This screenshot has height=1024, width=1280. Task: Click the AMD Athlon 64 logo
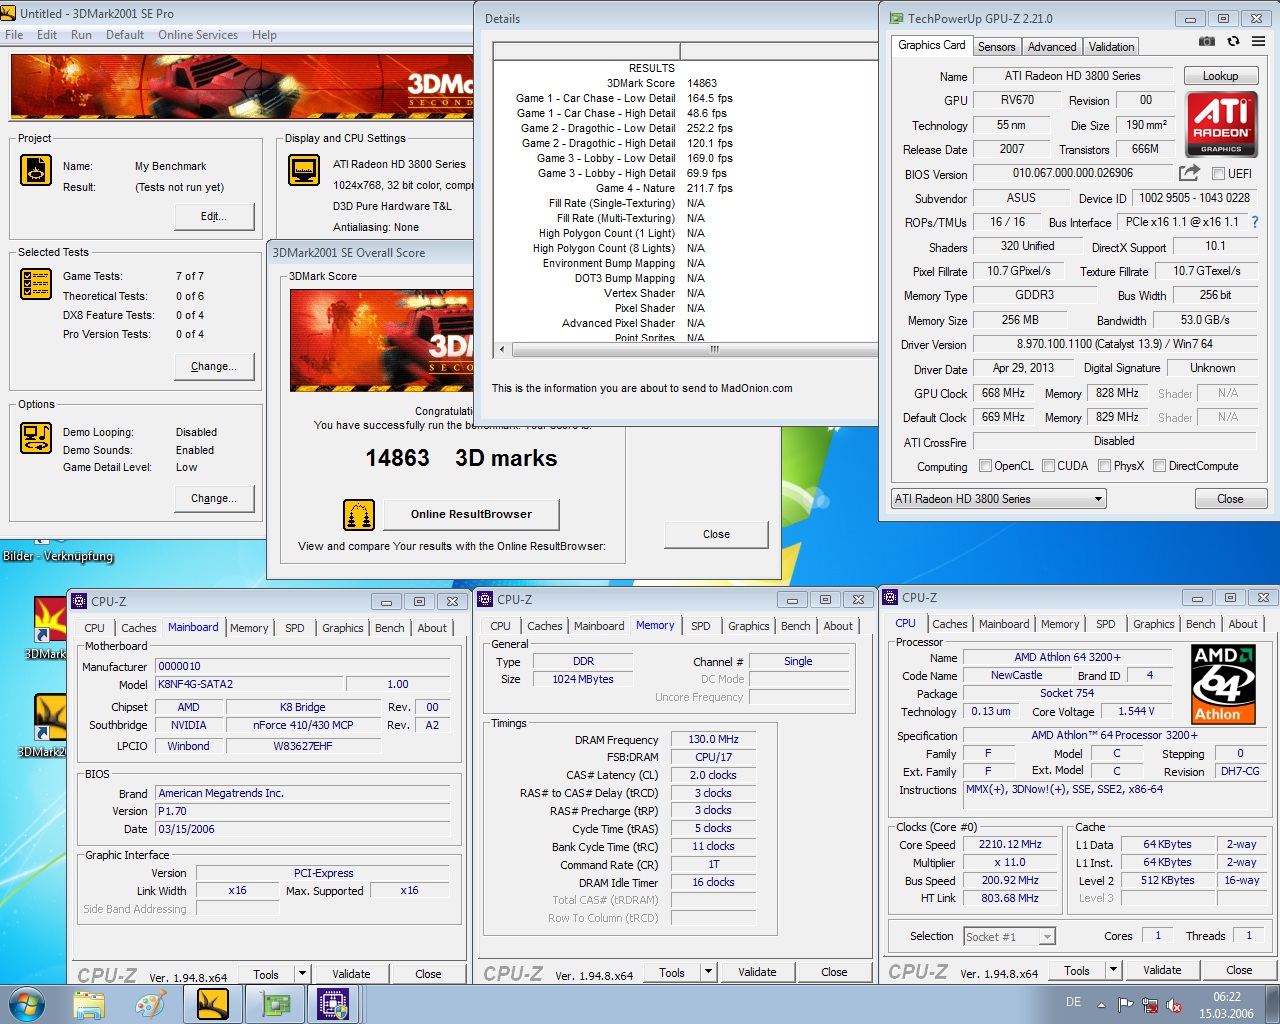(1223, 685)
